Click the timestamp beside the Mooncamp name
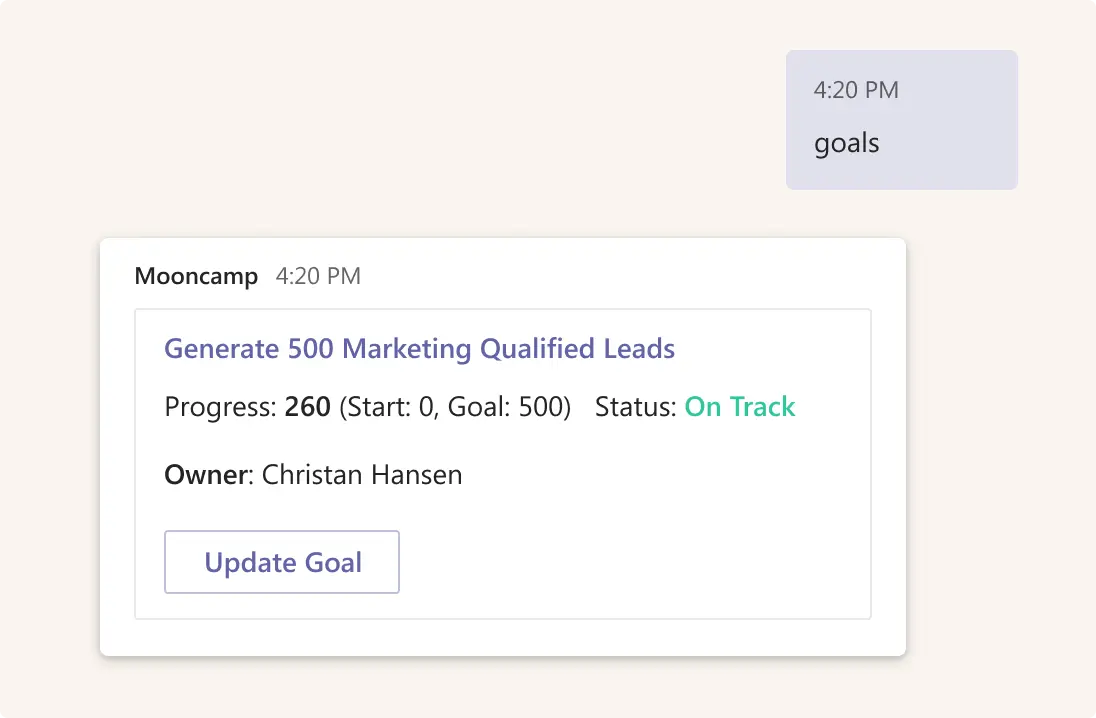This screenshot has height=718, width=1096. pyautogui.click(x=318, y=276)
